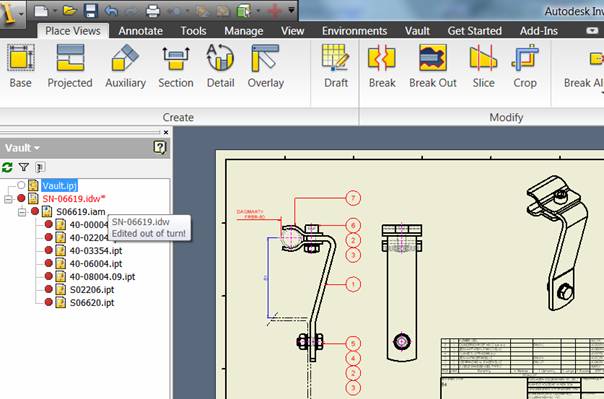Collapse the S06619.iam assembly node
This screenshot has width=604, height=399.
point(22,212)
